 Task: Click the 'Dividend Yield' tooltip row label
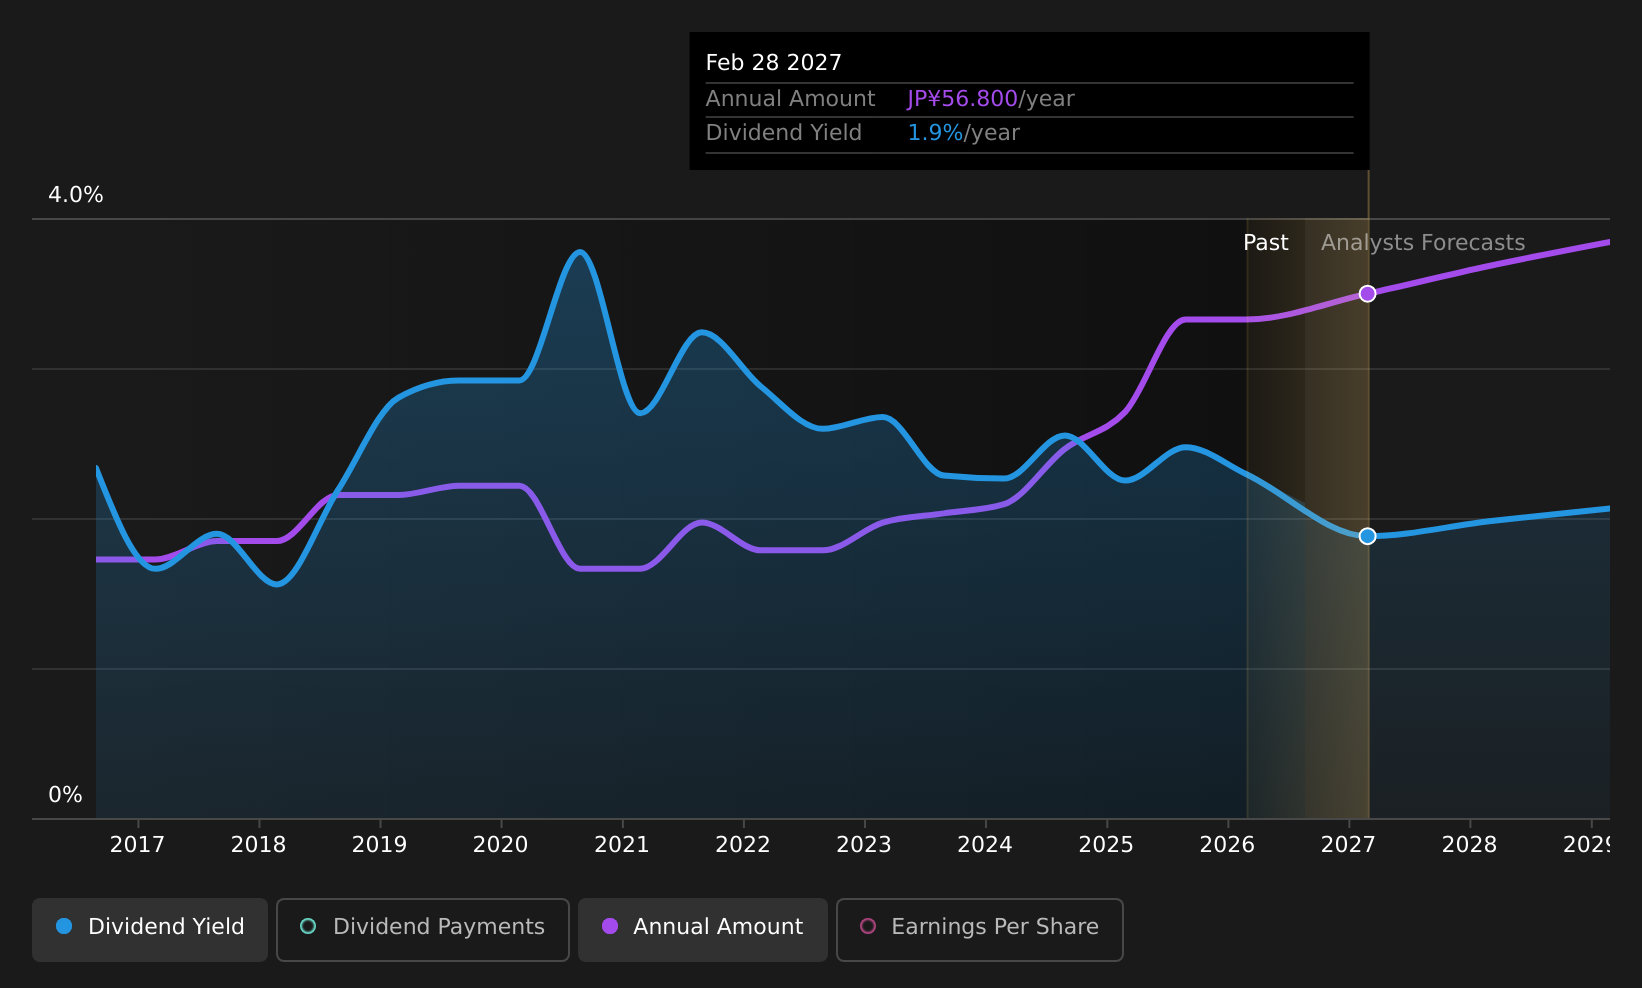point(784,133)
